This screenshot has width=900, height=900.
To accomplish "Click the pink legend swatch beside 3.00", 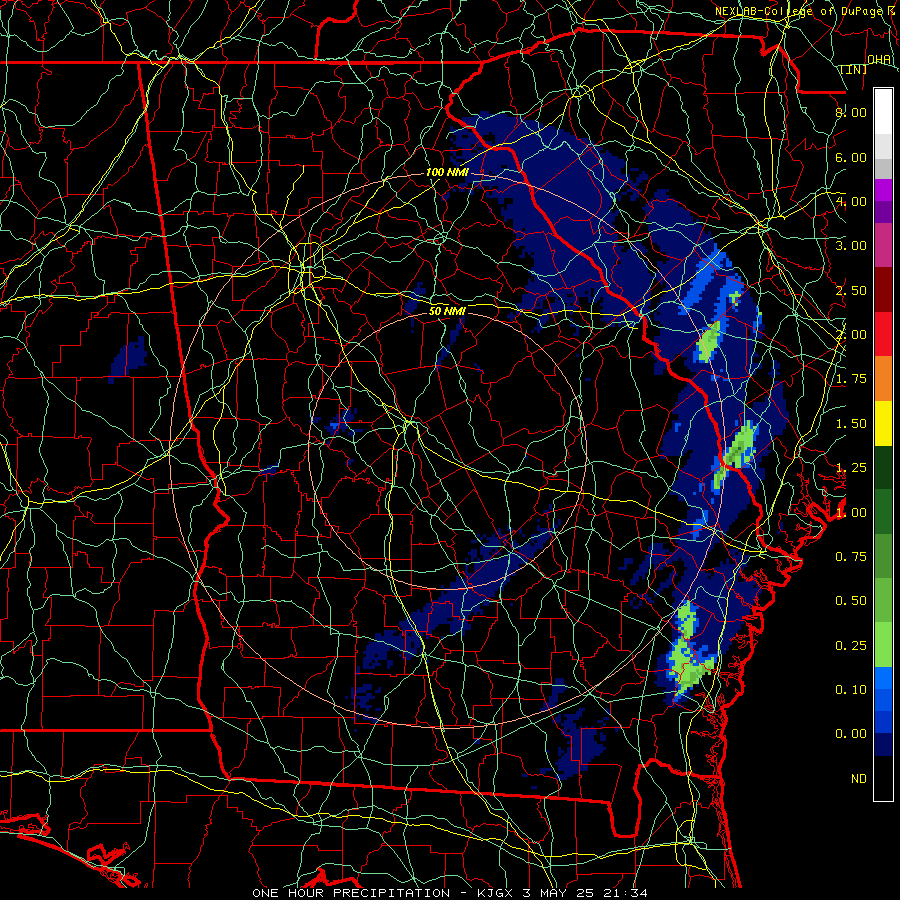I will click(883, 245).
